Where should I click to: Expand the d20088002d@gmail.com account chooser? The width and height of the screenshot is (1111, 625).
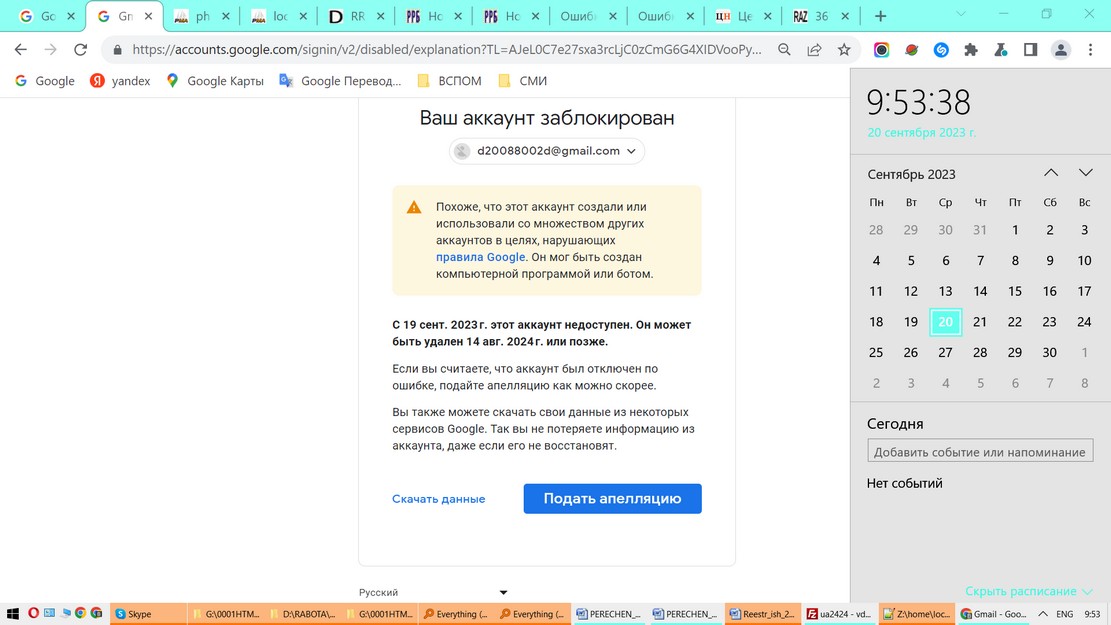click(547, 151)
